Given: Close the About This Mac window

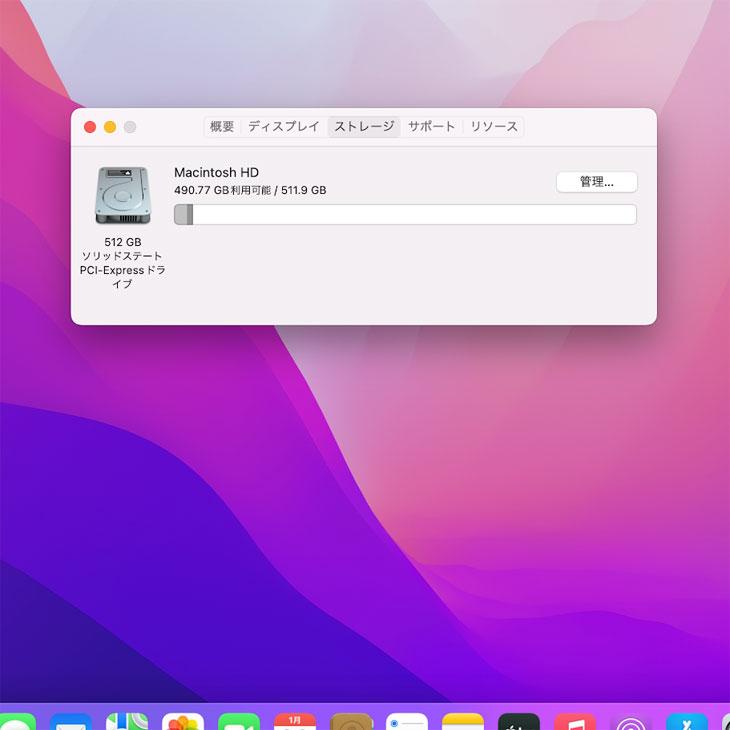Looking at the screenshot, I should tap(90, 127).
